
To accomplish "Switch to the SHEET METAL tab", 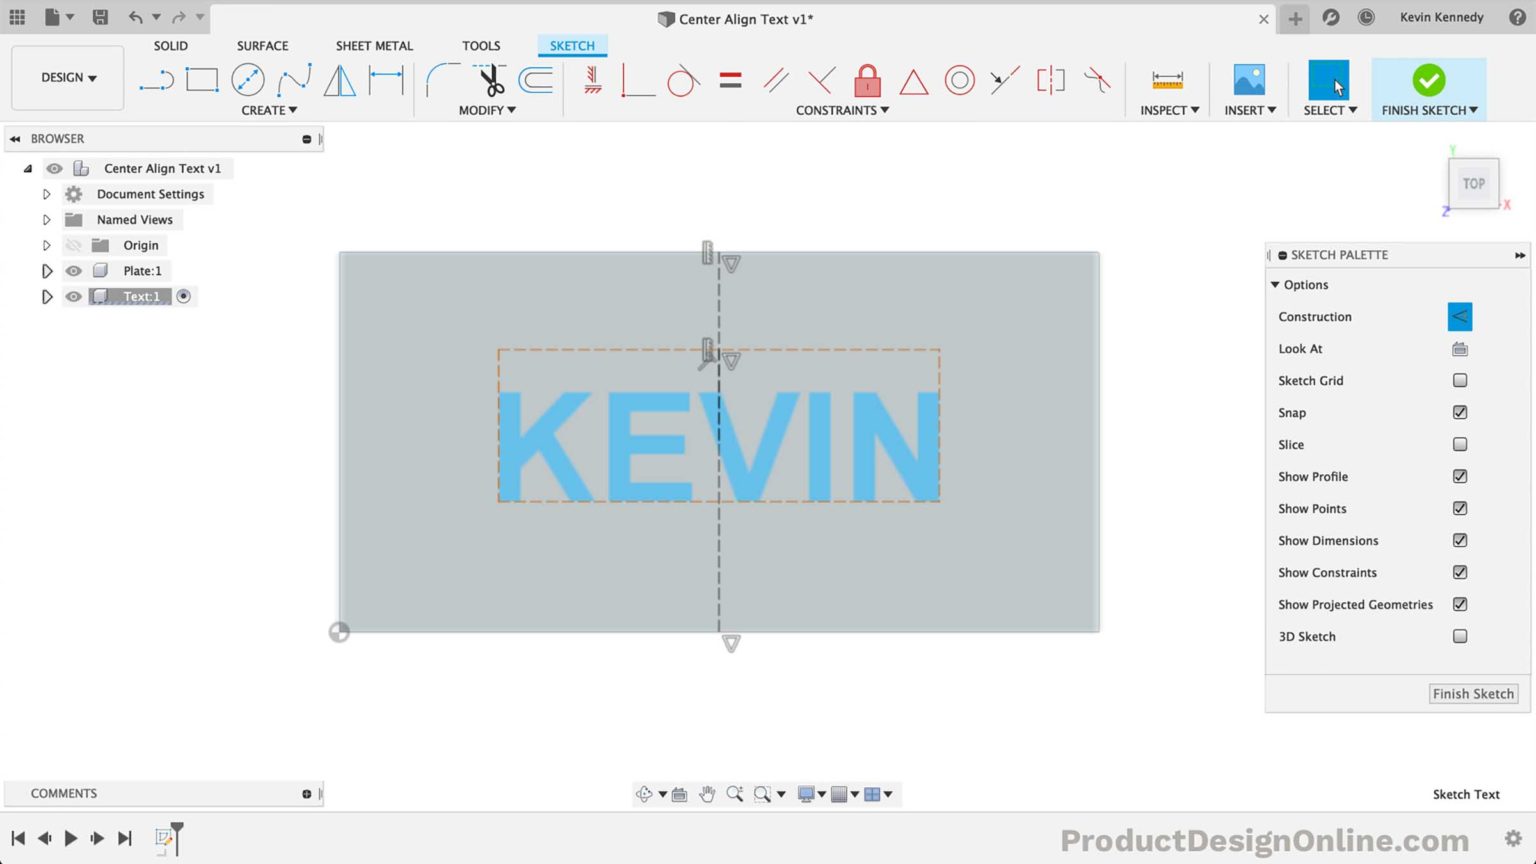I will 374,45.
